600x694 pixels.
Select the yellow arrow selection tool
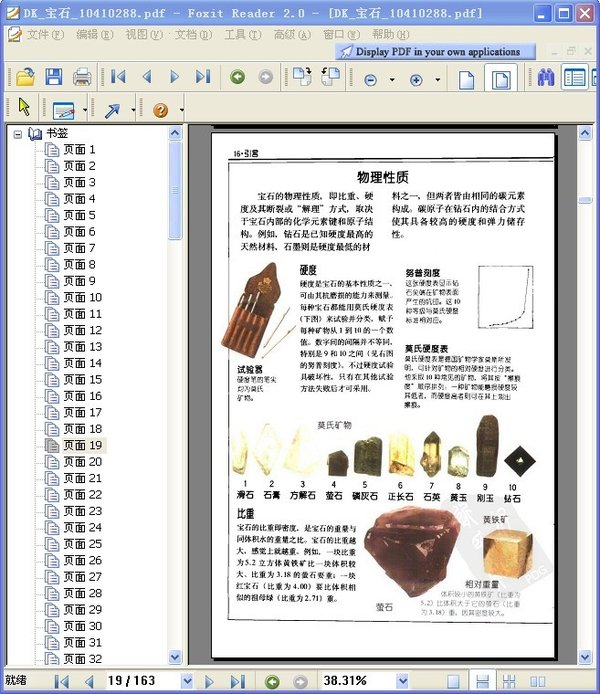pyautogui.click(x=24, y=108)
